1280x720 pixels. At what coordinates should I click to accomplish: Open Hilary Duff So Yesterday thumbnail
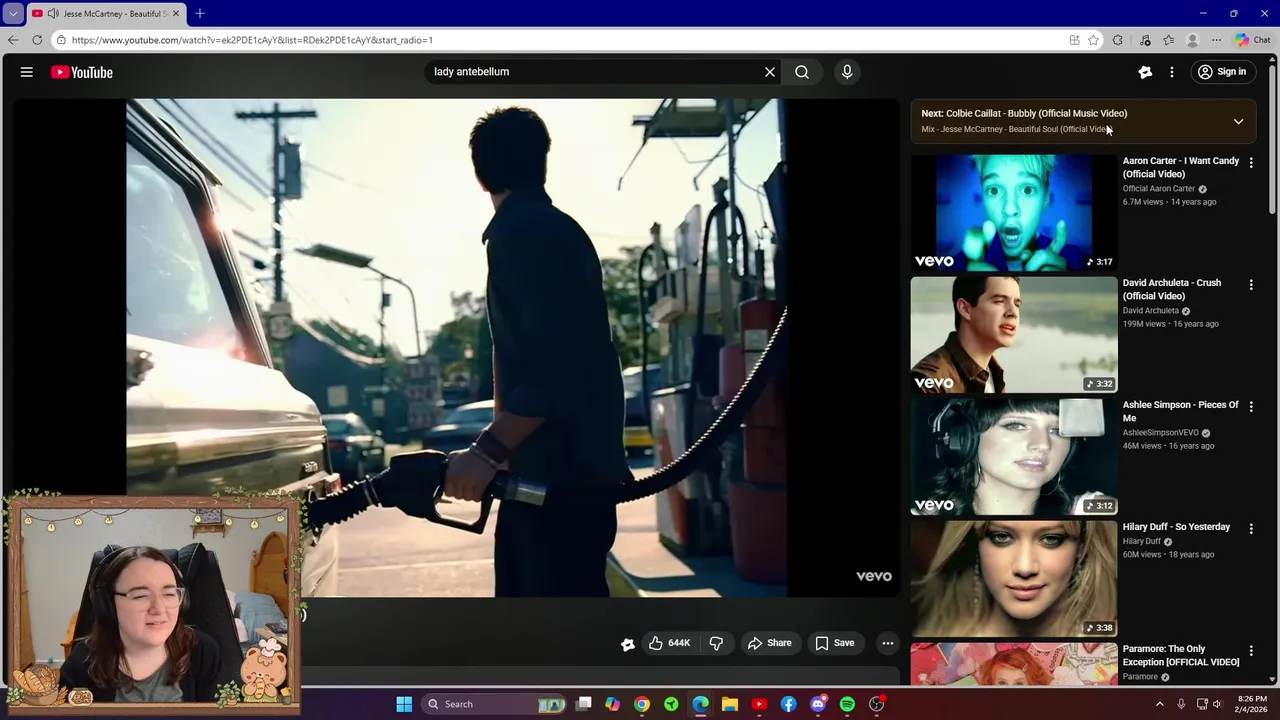coord(1014,578)
